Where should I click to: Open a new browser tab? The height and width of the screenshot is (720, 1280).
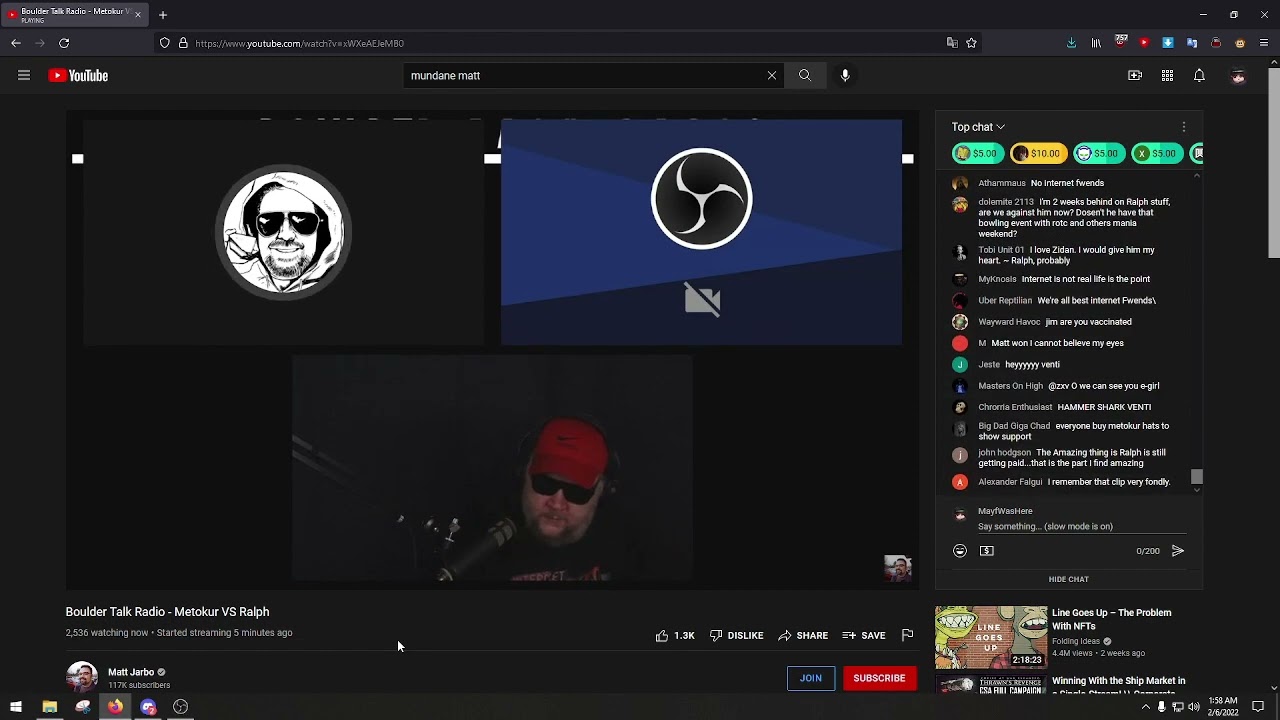click(163, 15)
